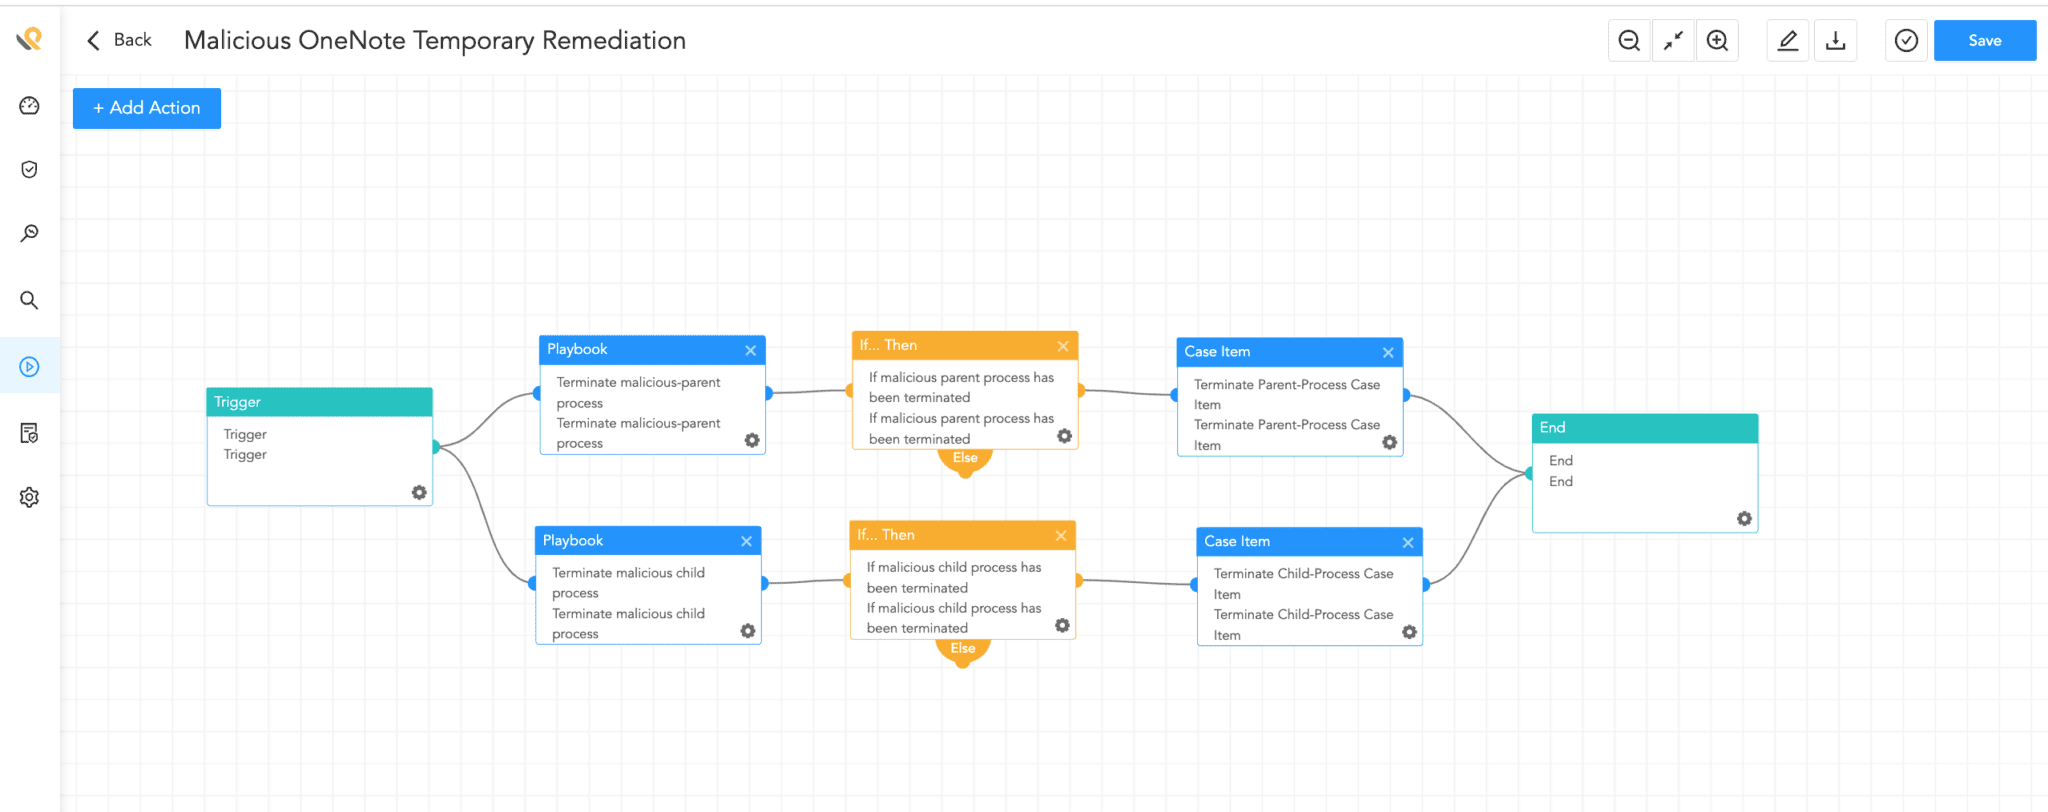
Task: Click the Add Action button
Action: pyautogui.click(x=147, y=108)
